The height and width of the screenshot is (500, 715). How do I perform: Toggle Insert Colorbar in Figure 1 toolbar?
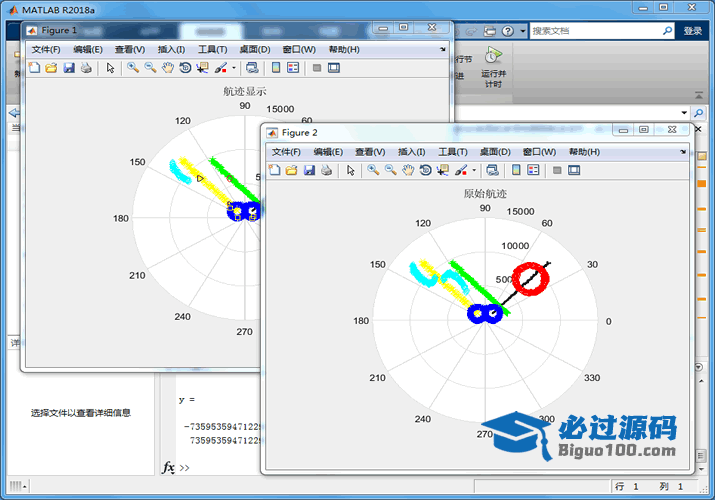275,68
